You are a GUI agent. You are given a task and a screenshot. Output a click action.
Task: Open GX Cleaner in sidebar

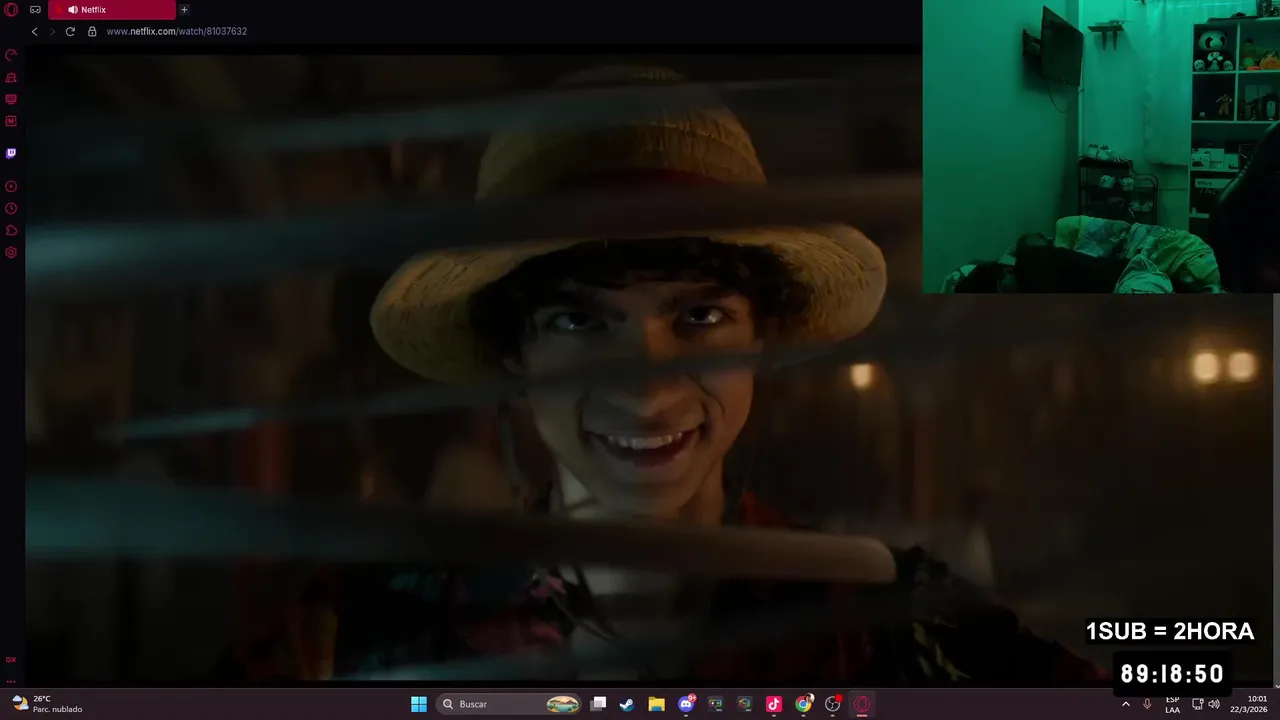pos(11,77)
